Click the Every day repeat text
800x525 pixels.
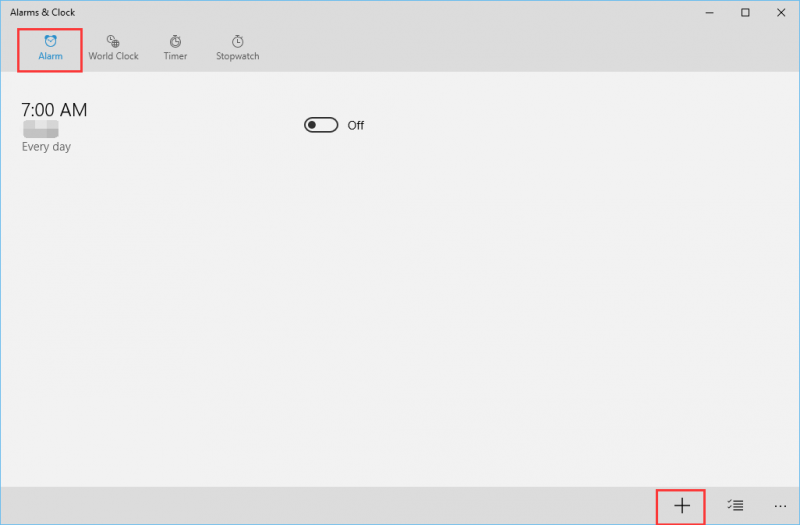pyautogui.click(x=46, y=146)
